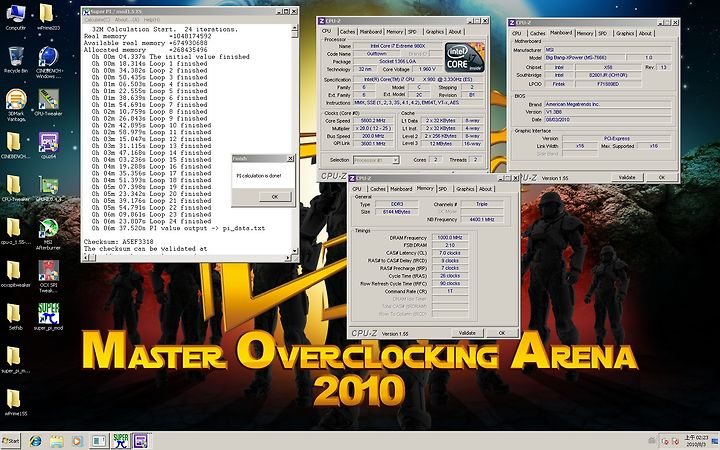This screenshot has height=450, width=720.
Task: Open the cpu-z_1.55 folder icon
Action: pos(14,228)
